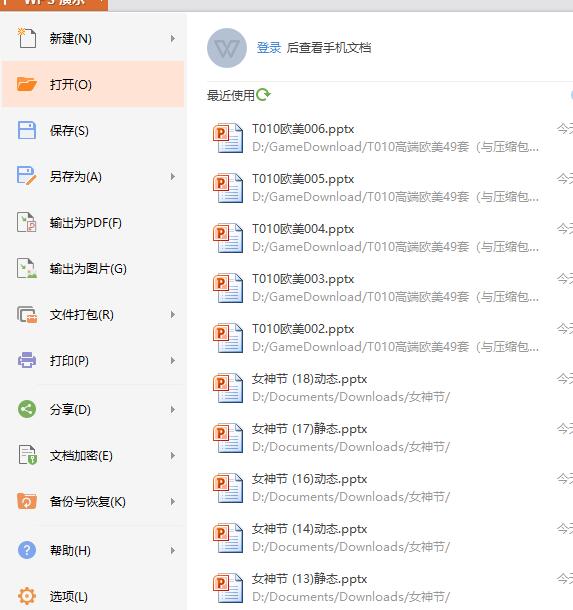Choose 保存(S) from the file menu
The height and width of the screenshot is (610, 573).
coord(93,130)
